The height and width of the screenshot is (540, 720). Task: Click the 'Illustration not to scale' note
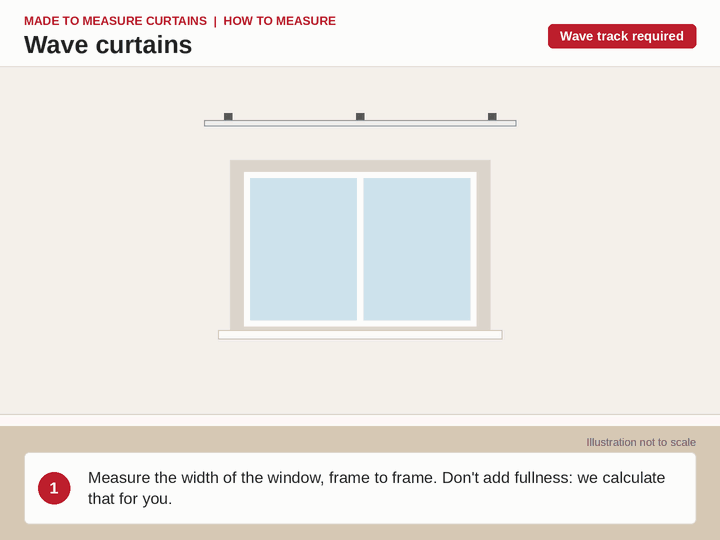(641, 442)
